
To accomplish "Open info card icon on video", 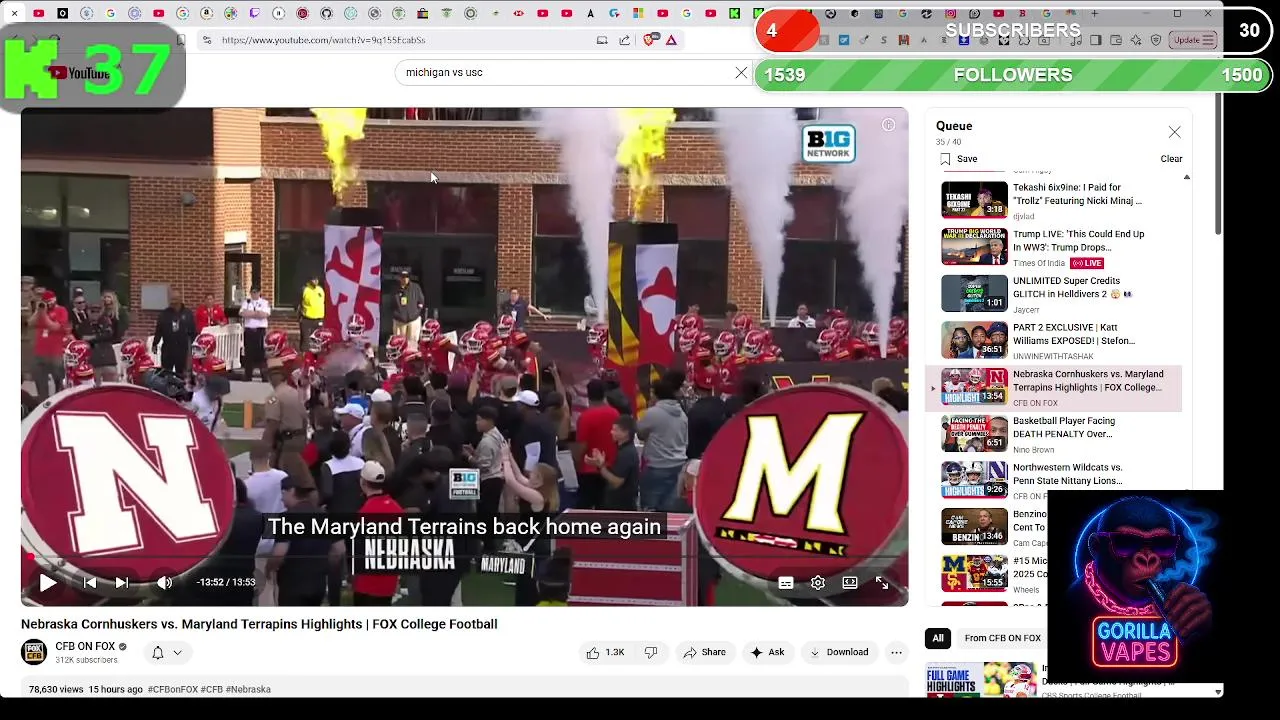I will point(888,125).
